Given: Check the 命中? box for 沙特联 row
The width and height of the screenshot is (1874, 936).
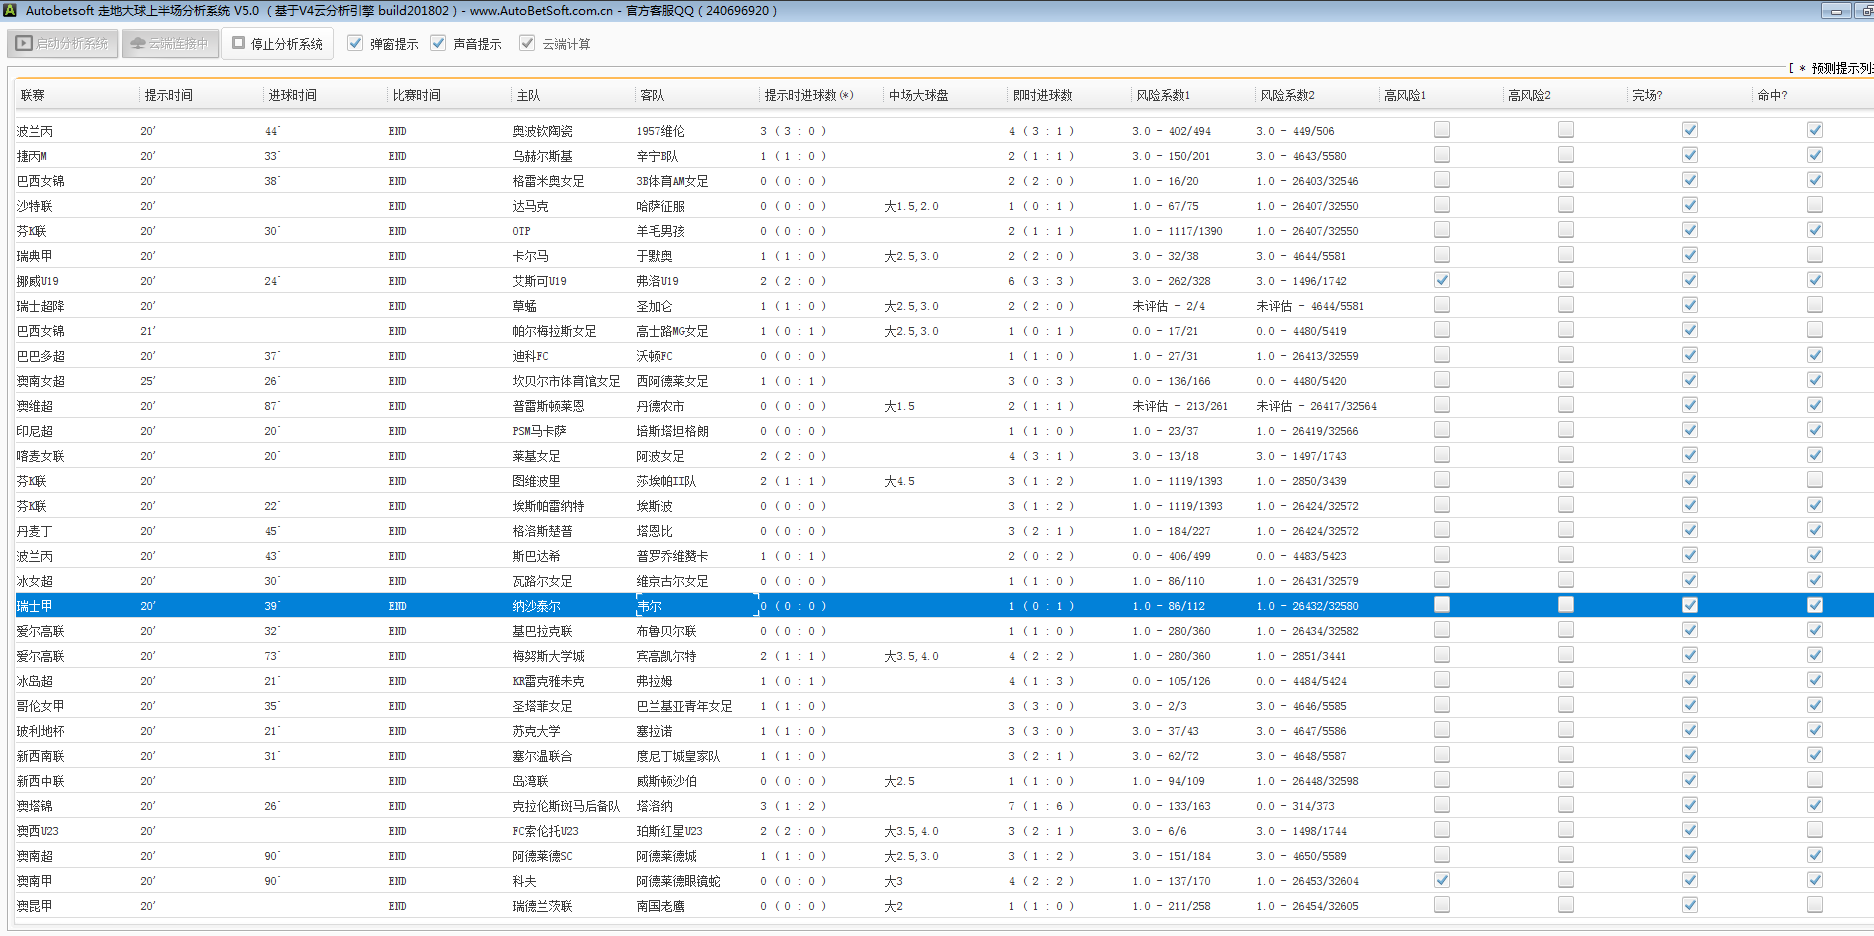Looking at the screenshot, I should (1814, 205).
